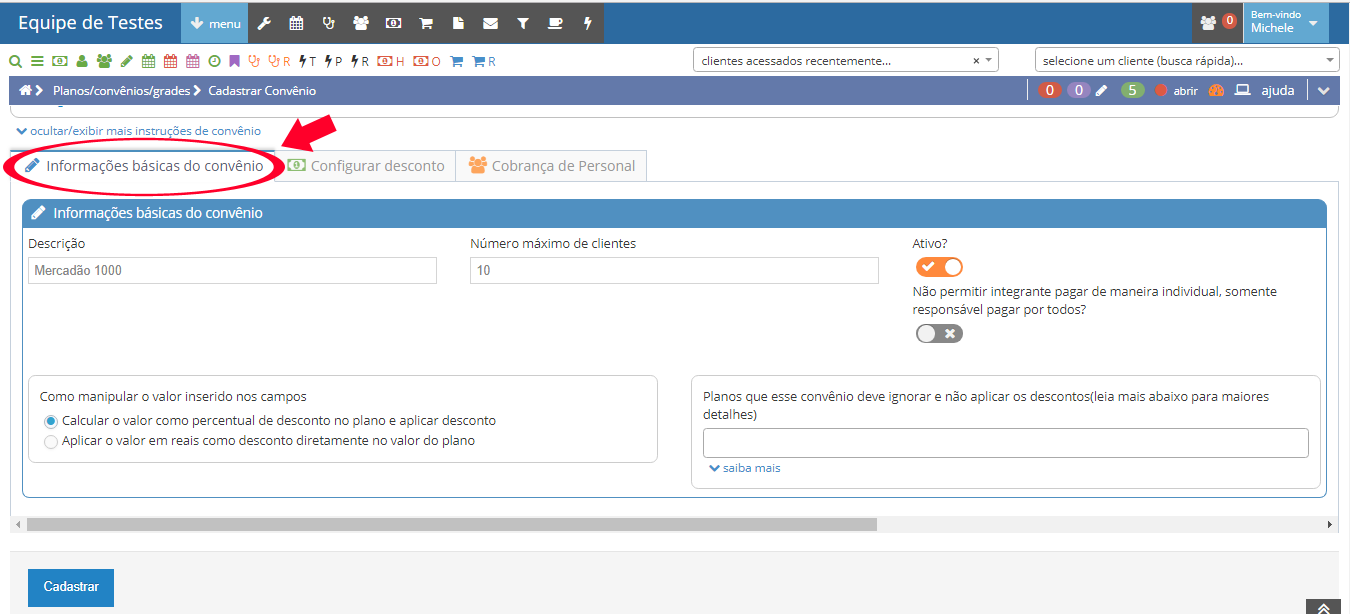Image resolution: width=1350 pixels, height=614 pixels.
Task: Click the purple bookmark icon
Action: (x=234, y=61)
